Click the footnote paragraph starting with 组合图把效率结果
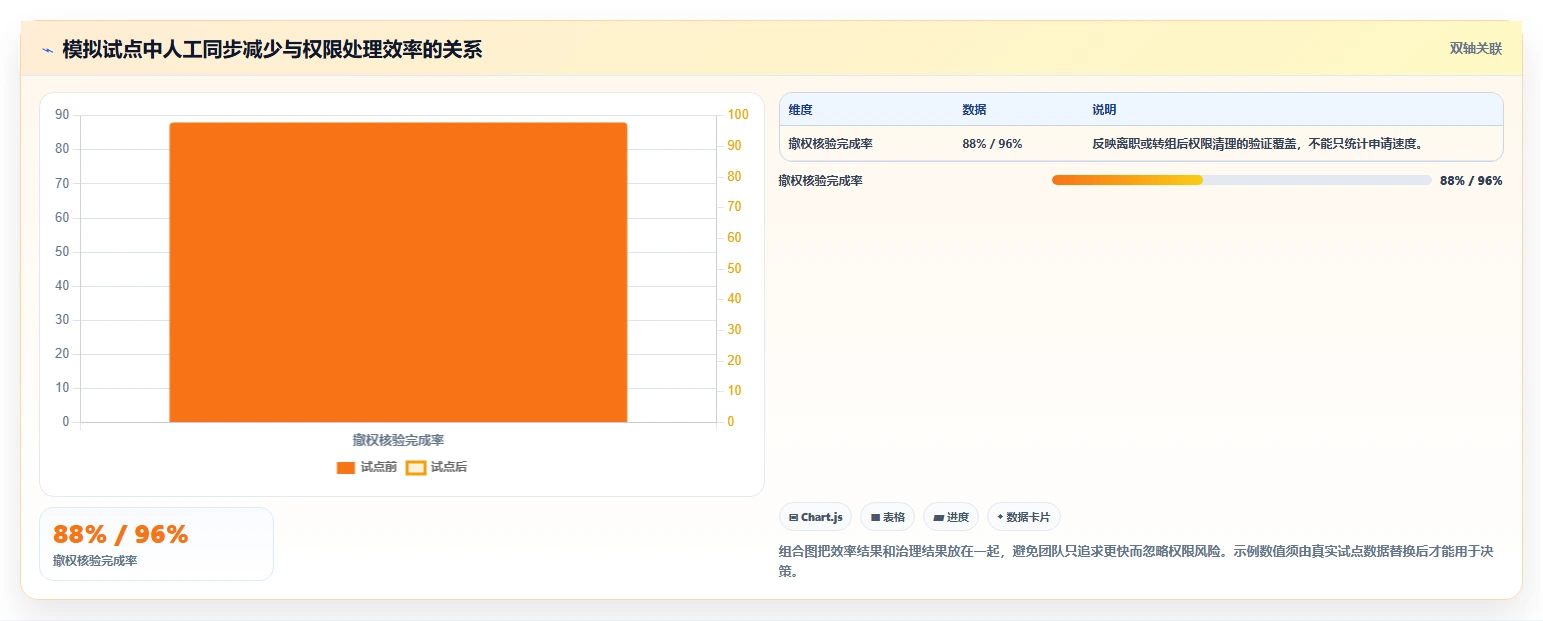 [1135, 561]
